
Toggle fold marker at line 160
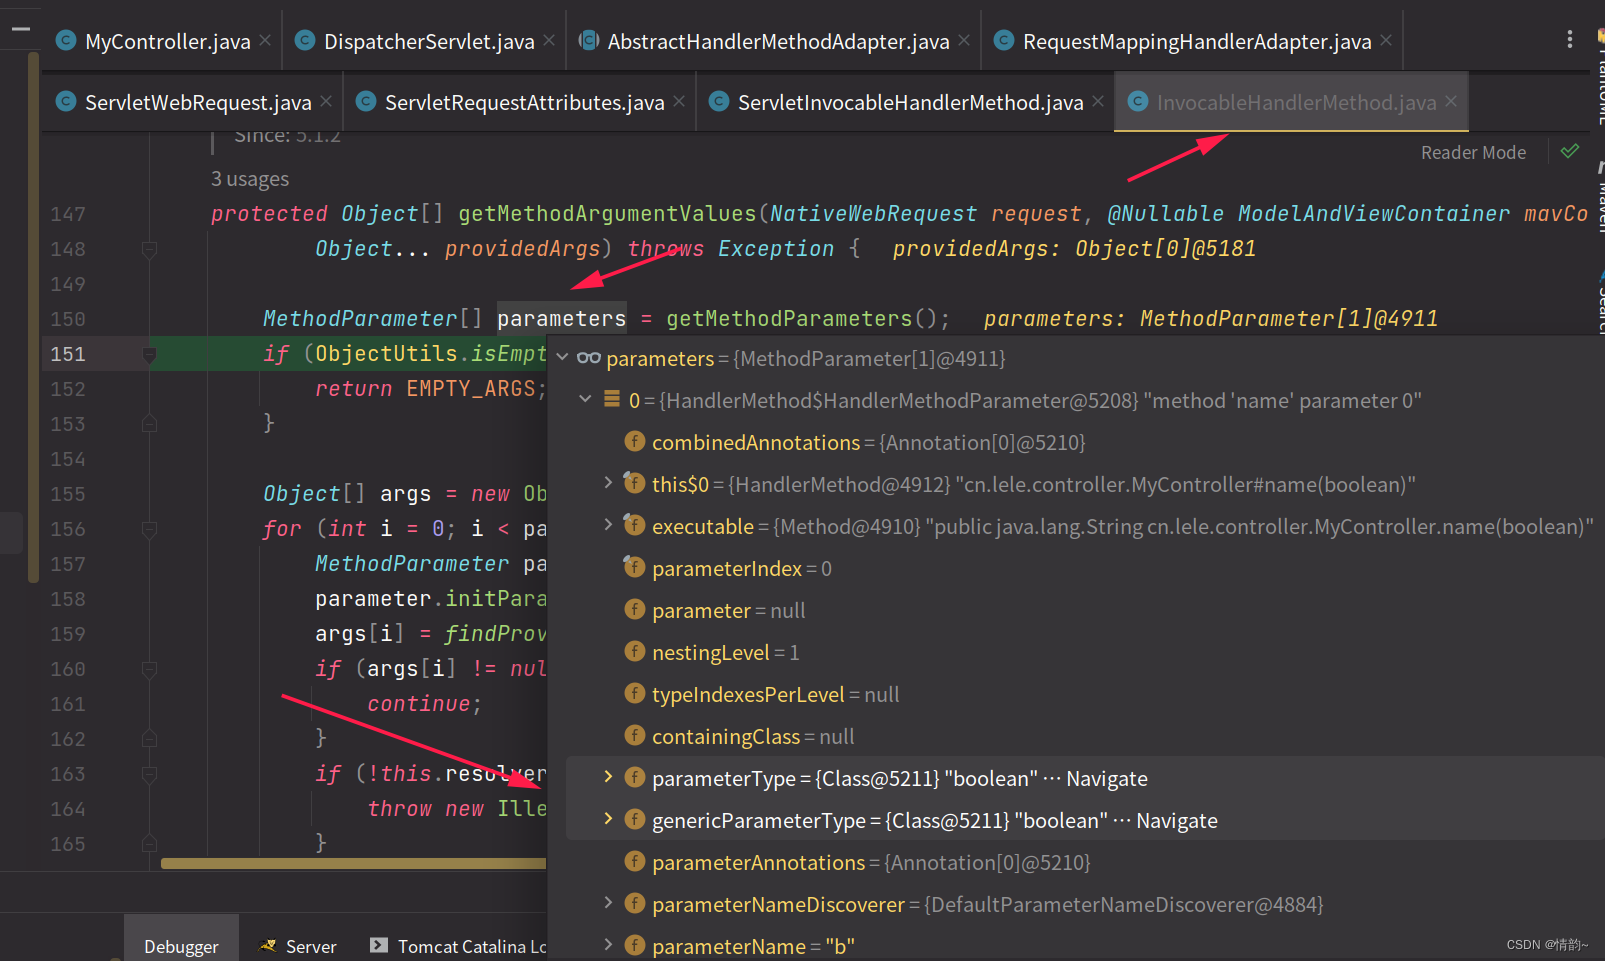(x=149, y=669)
